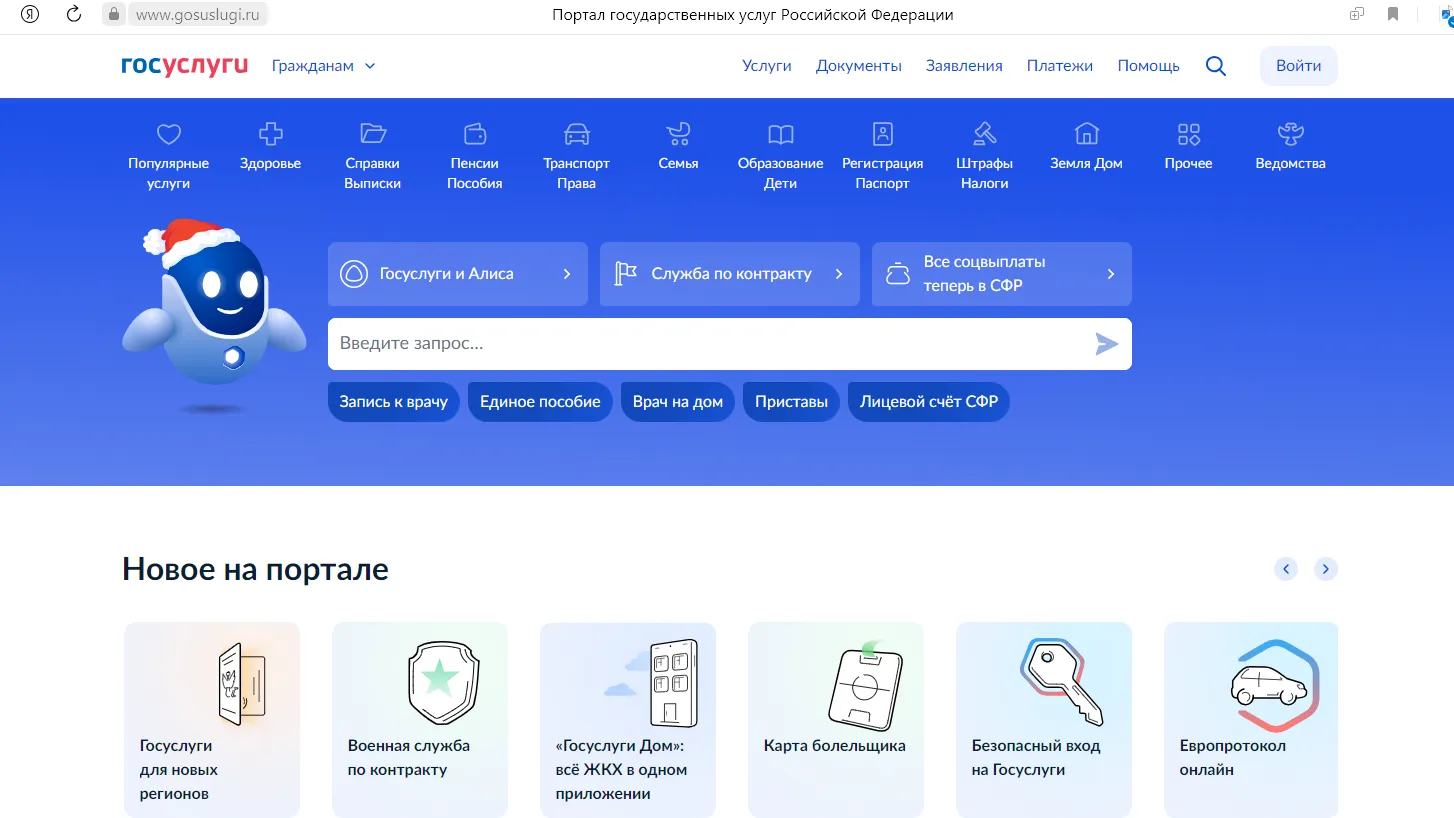Expand the Гражданам dropdown
The height and width of the screenshot is (818, 1454).
point(323,66)
